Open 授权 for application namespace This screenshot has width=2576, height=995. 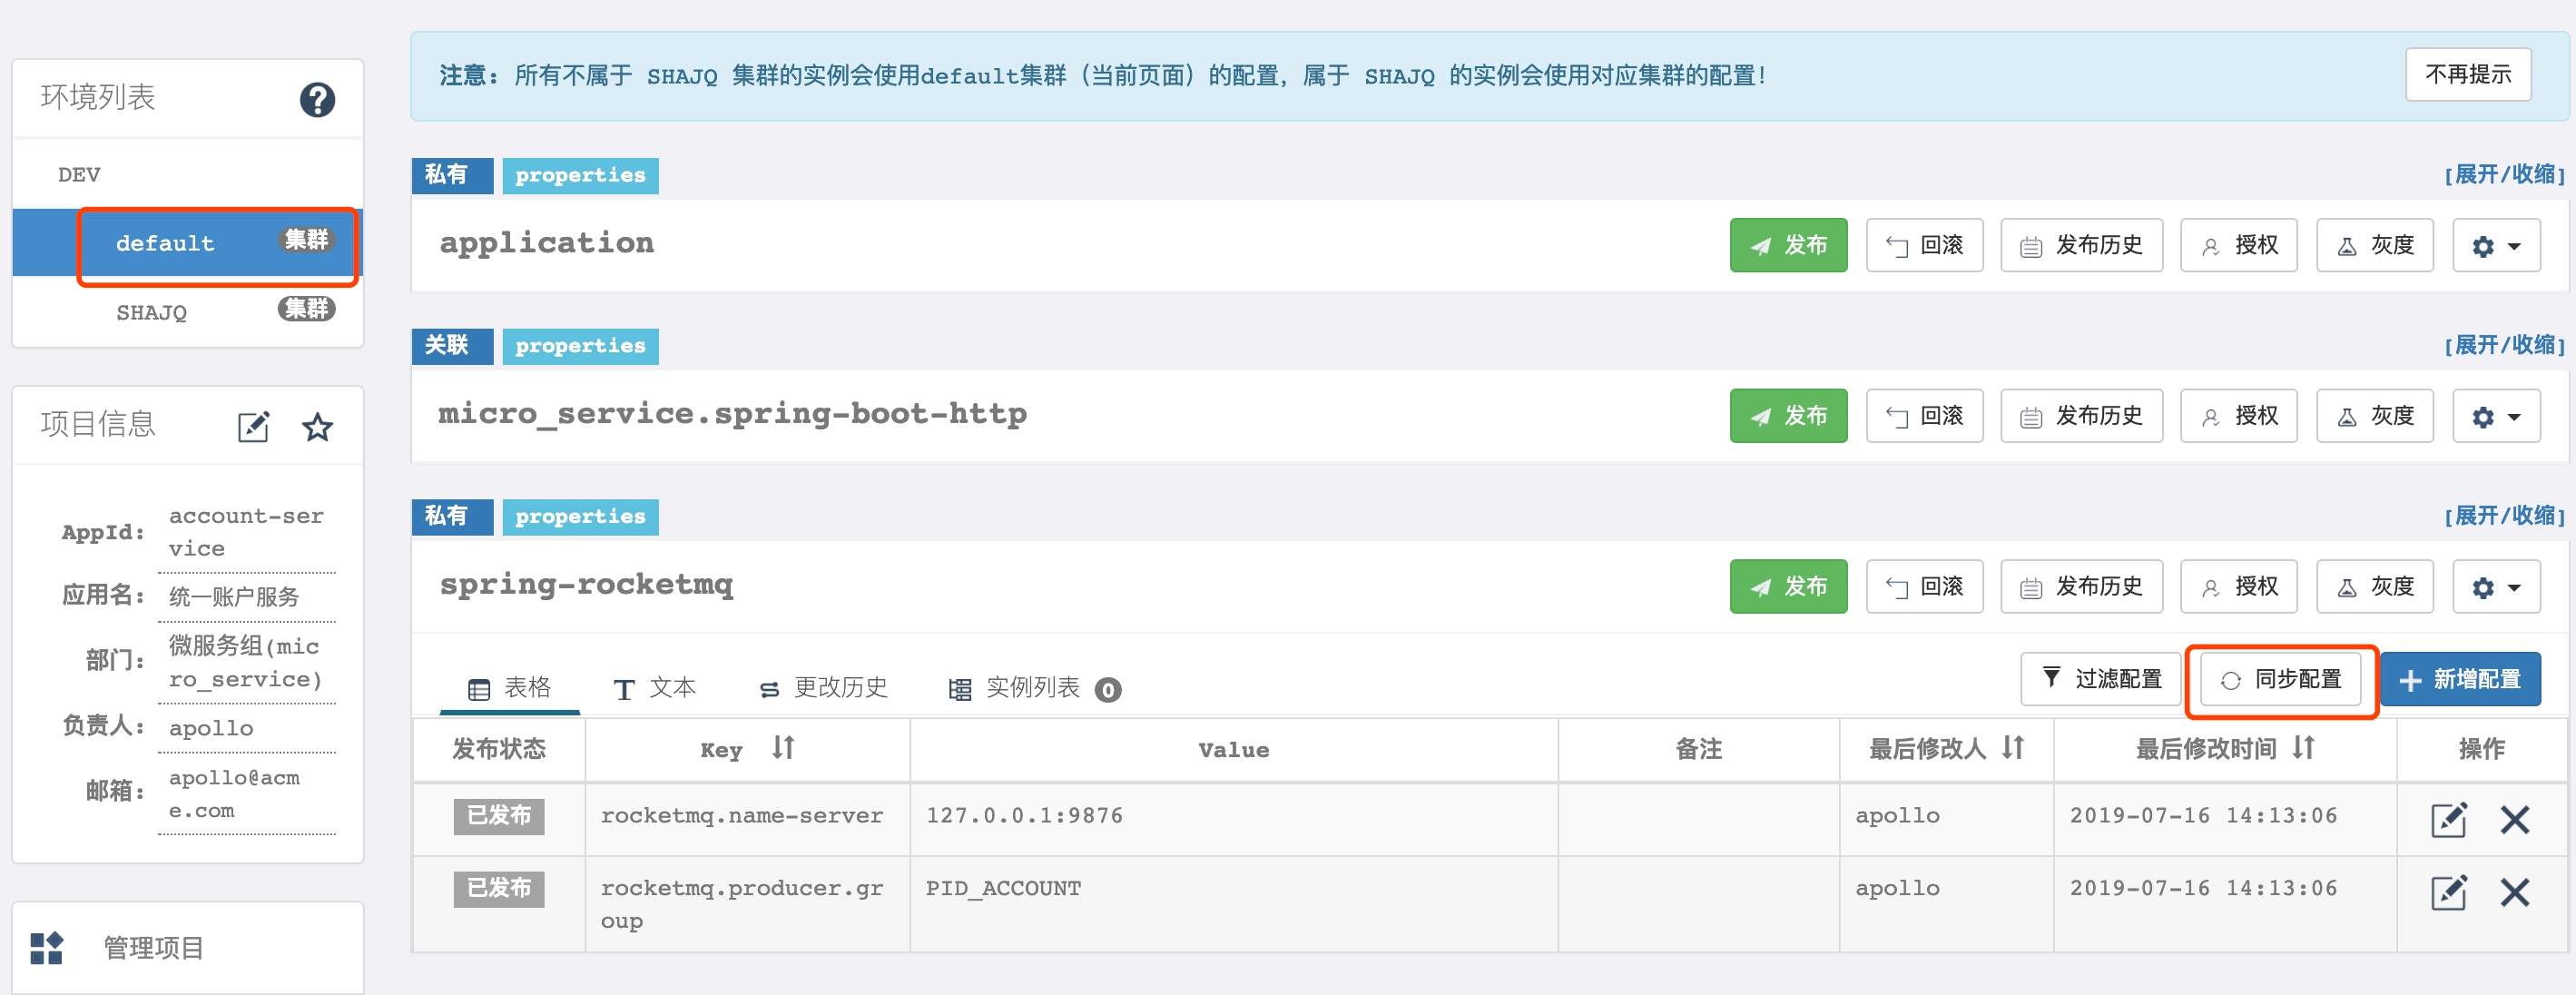[2239, 245]
